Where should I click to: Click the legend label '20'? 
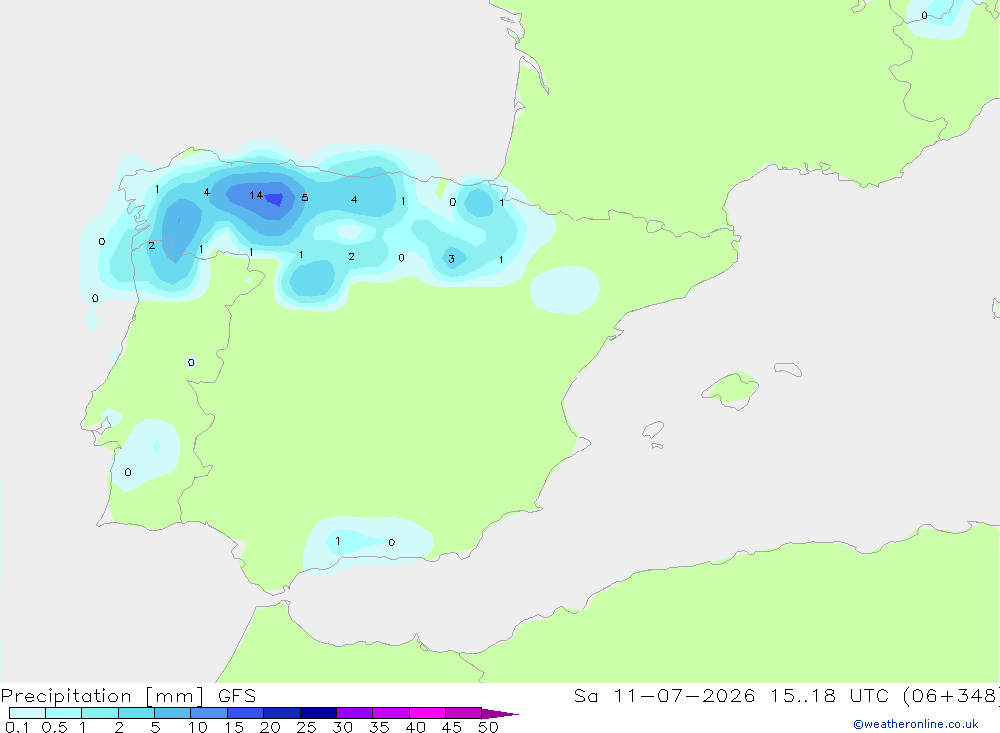[x=270, y=727]
